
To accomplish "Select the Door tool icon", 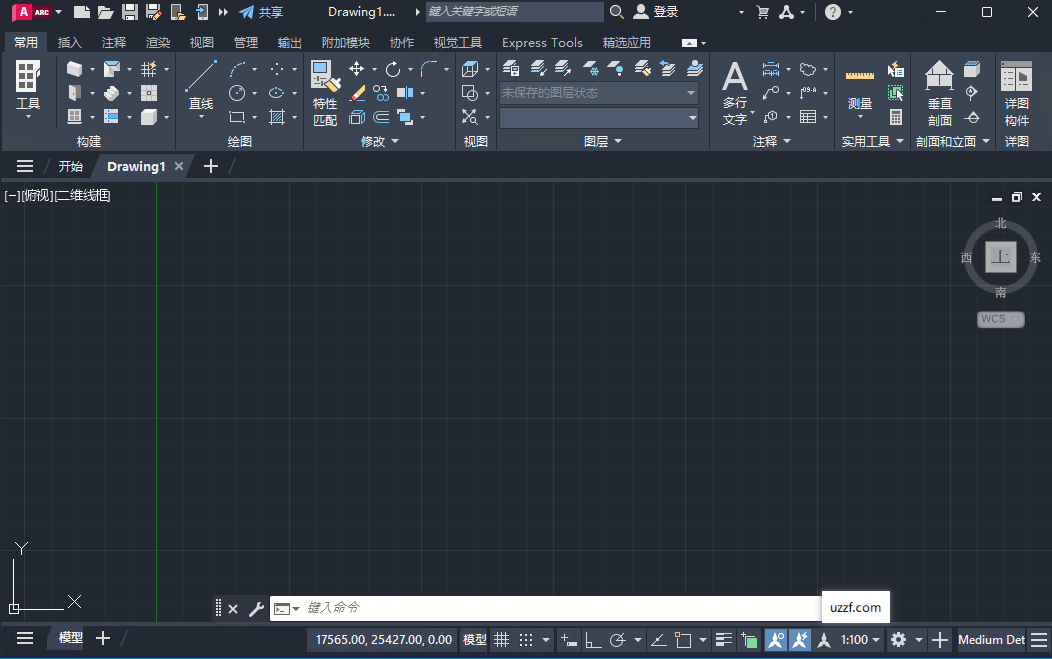I will point(74,93).
